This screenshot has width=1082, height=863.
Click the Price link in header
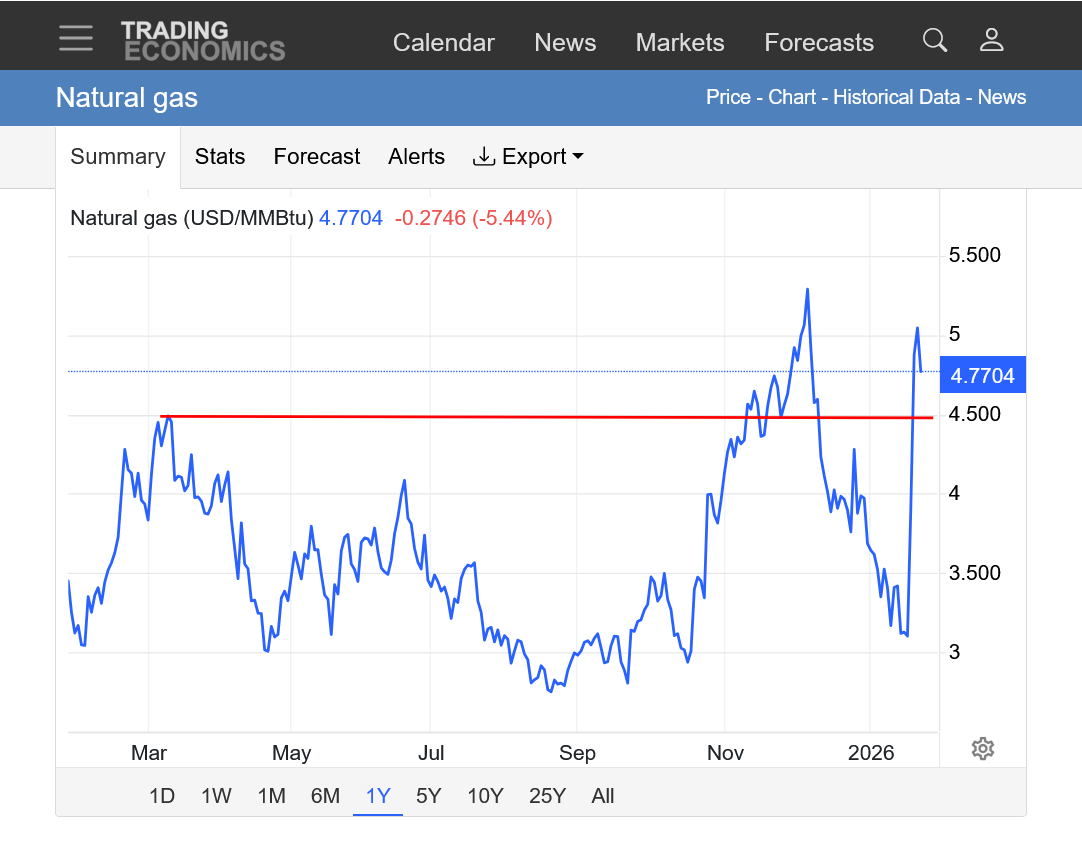click(728, 97)
